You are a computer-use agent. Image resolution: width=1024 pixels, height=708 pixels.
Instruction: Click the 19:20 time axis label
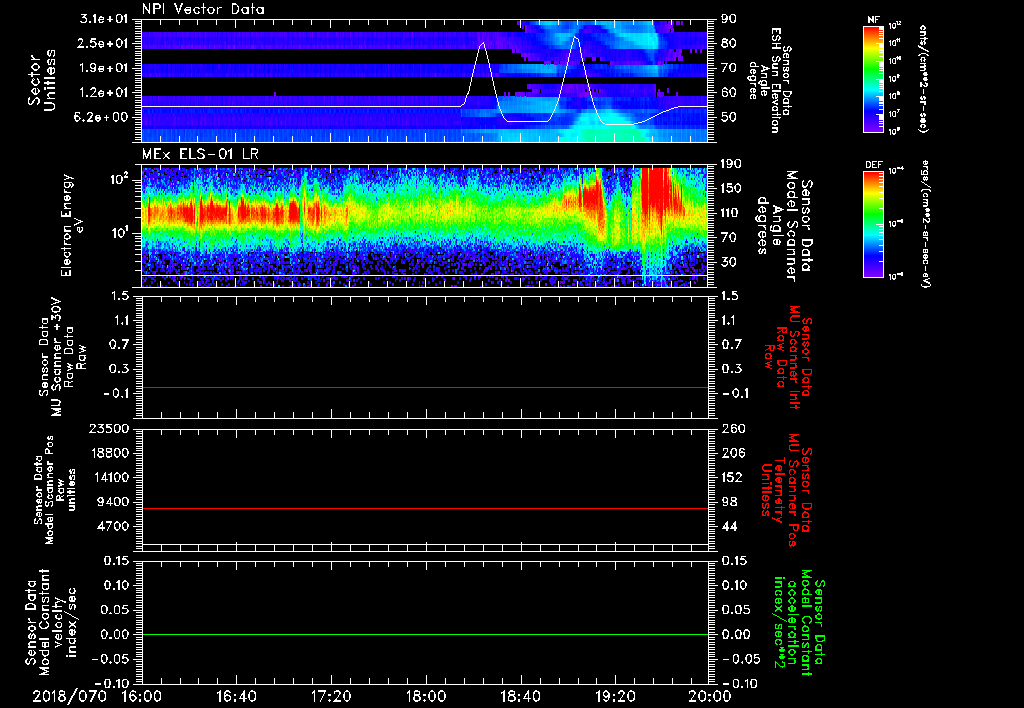pos(615,696)
